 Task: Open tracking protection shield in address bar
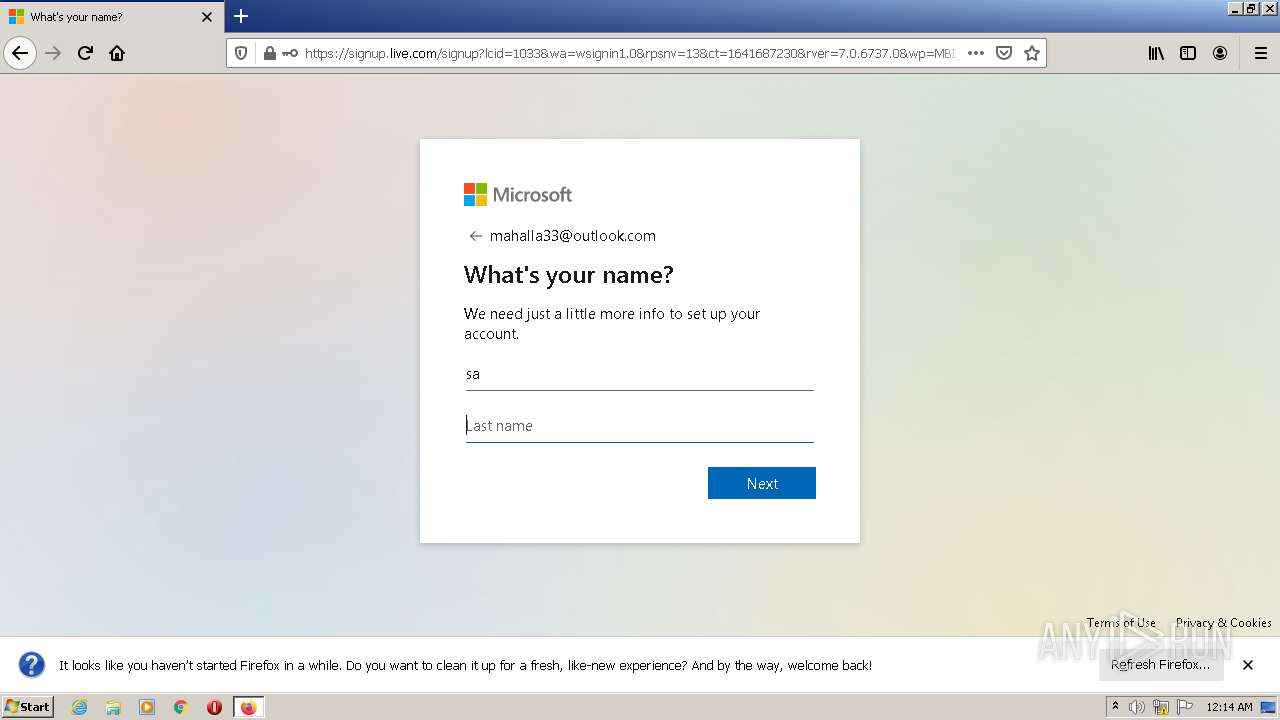tap(241, 53)
